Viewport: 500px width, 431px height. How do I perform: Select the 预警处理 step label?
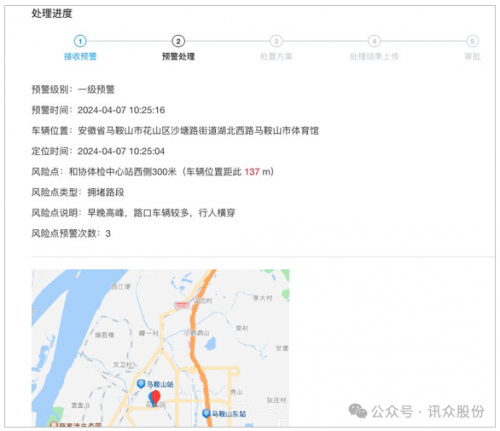point(178,56)
